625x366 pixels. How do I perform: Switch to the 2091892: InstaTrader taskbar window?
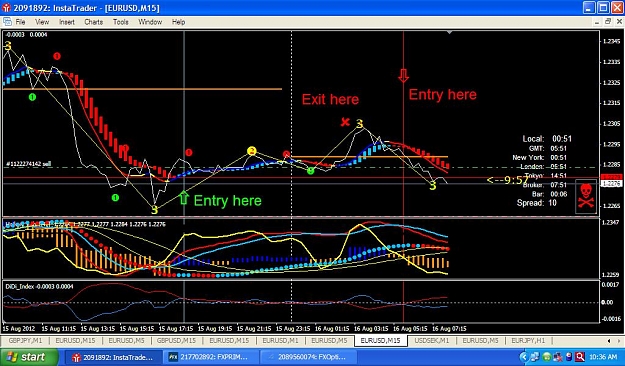coord(113,357)
